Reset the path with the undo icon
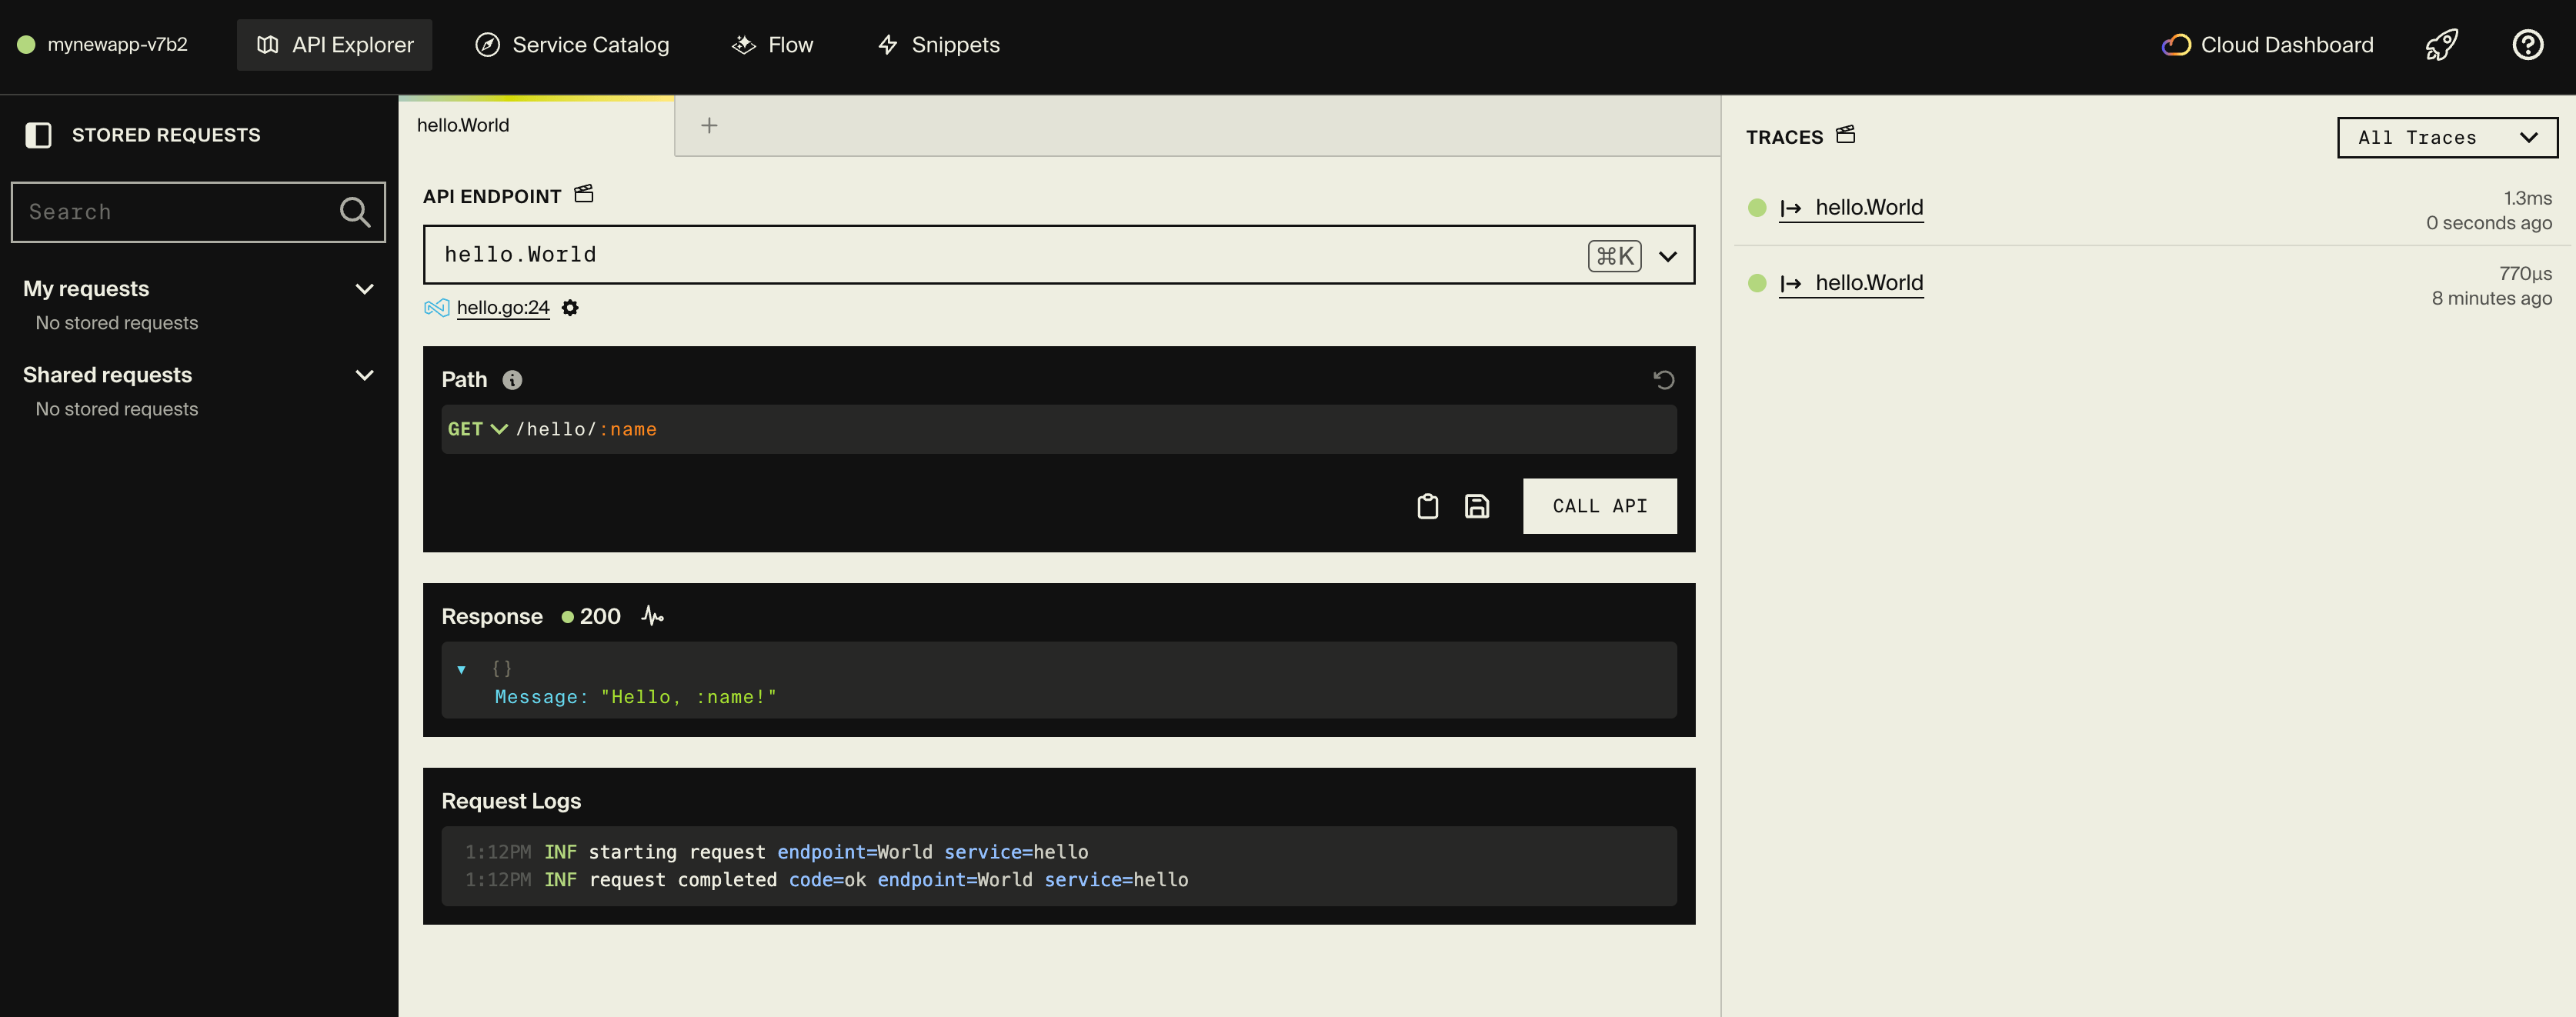2576x1017 pixels. [x=1663, y=380]
